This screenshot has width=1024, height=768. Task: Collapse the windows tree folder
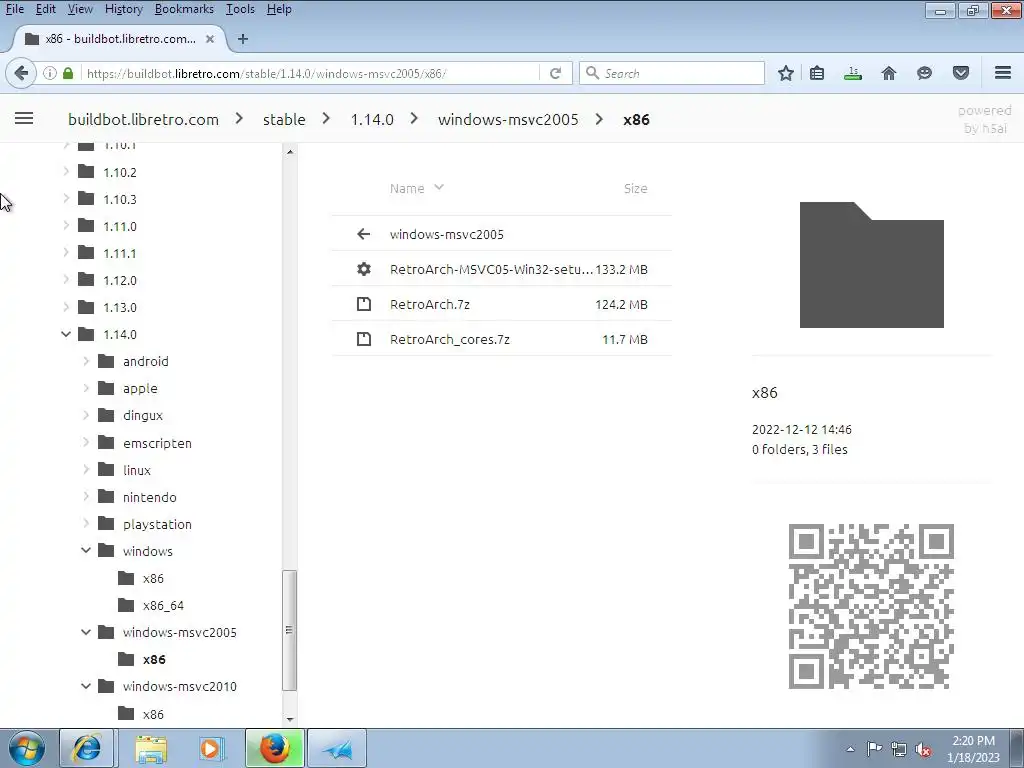(86, 551)
